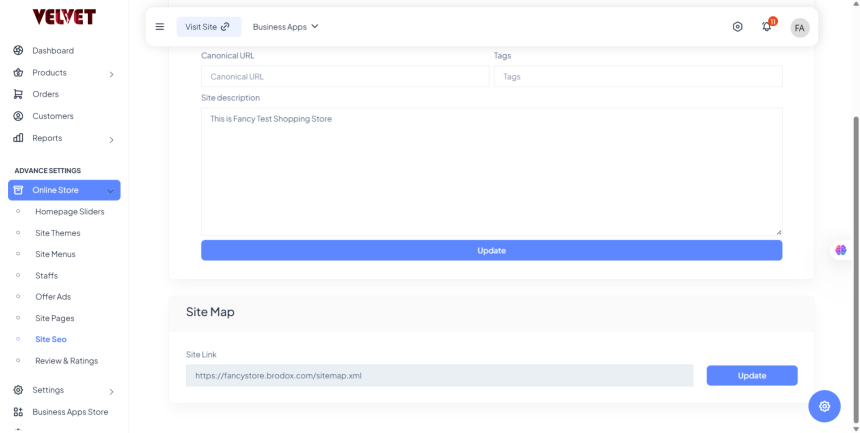Viewport: 860px width, 433px height.
Task: Click the pink brain assistant icon
Action: click(x=841, y=250)
